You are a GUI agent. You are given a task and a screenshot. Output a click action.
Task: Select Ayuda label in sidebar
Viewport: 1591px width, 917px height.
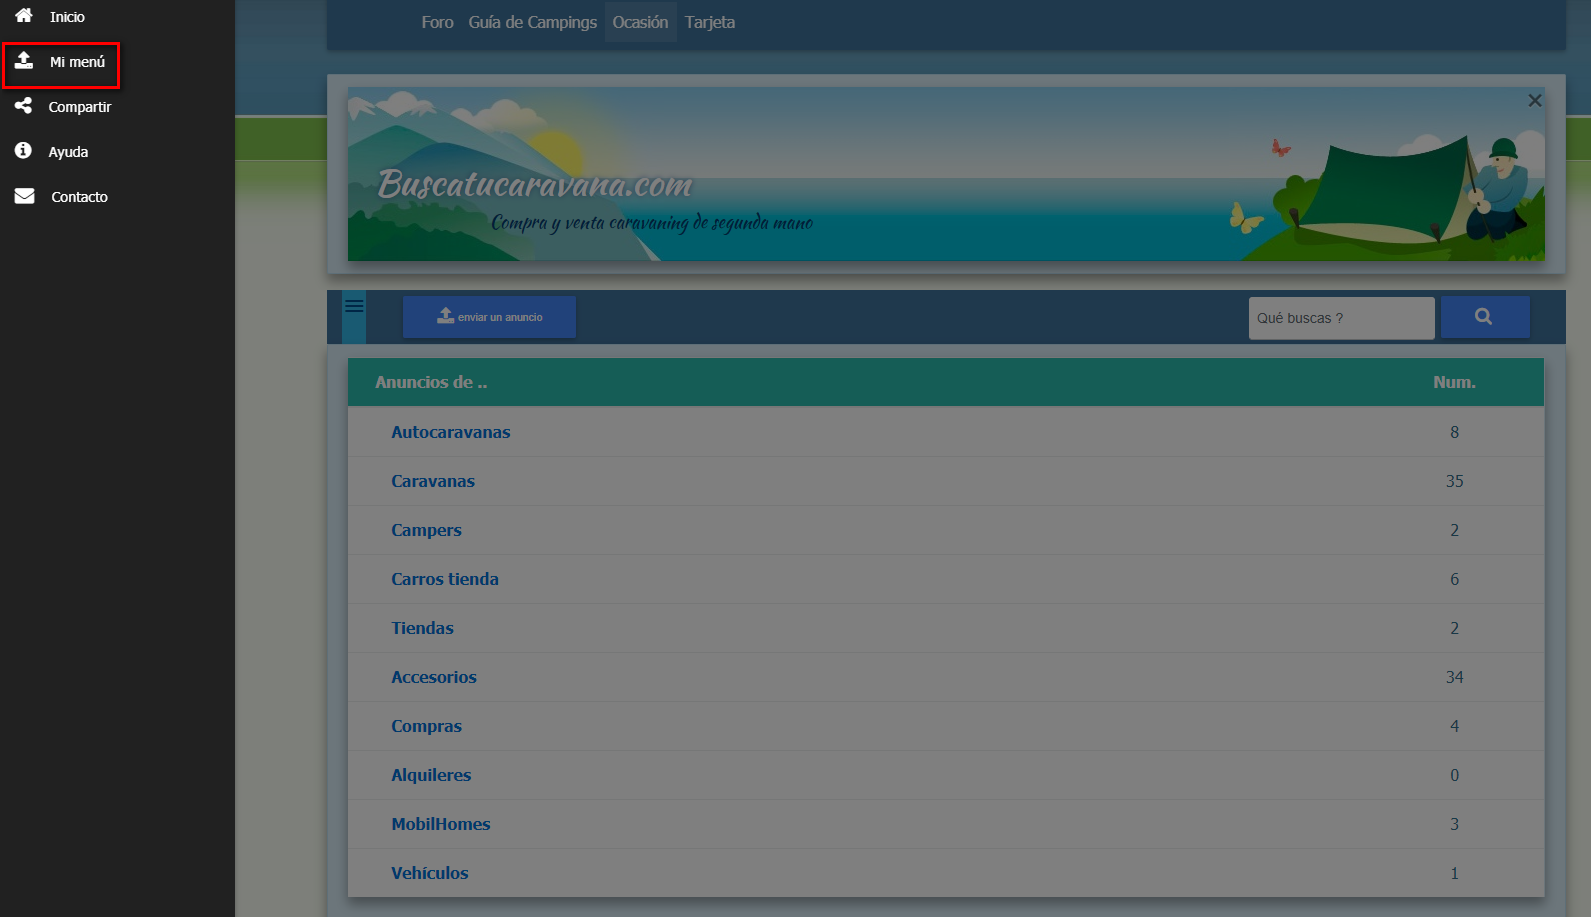point(68,152)
